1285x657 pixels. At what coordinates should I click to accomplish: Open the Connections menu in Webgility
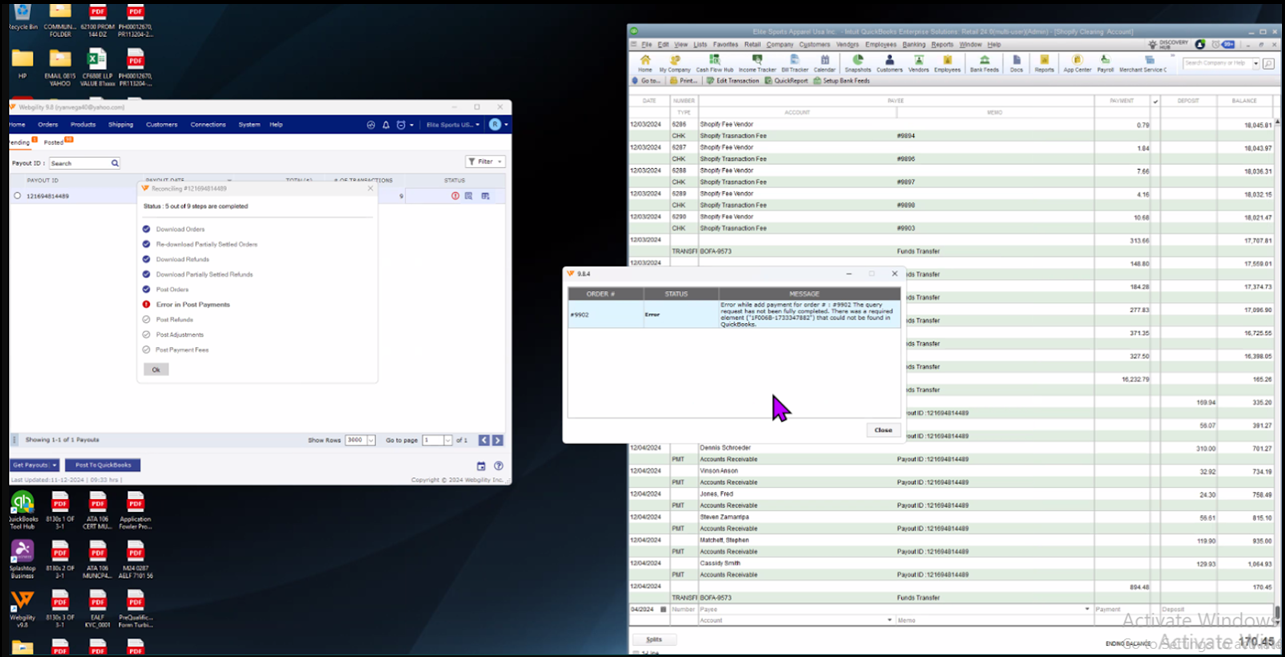click(208, 125)
